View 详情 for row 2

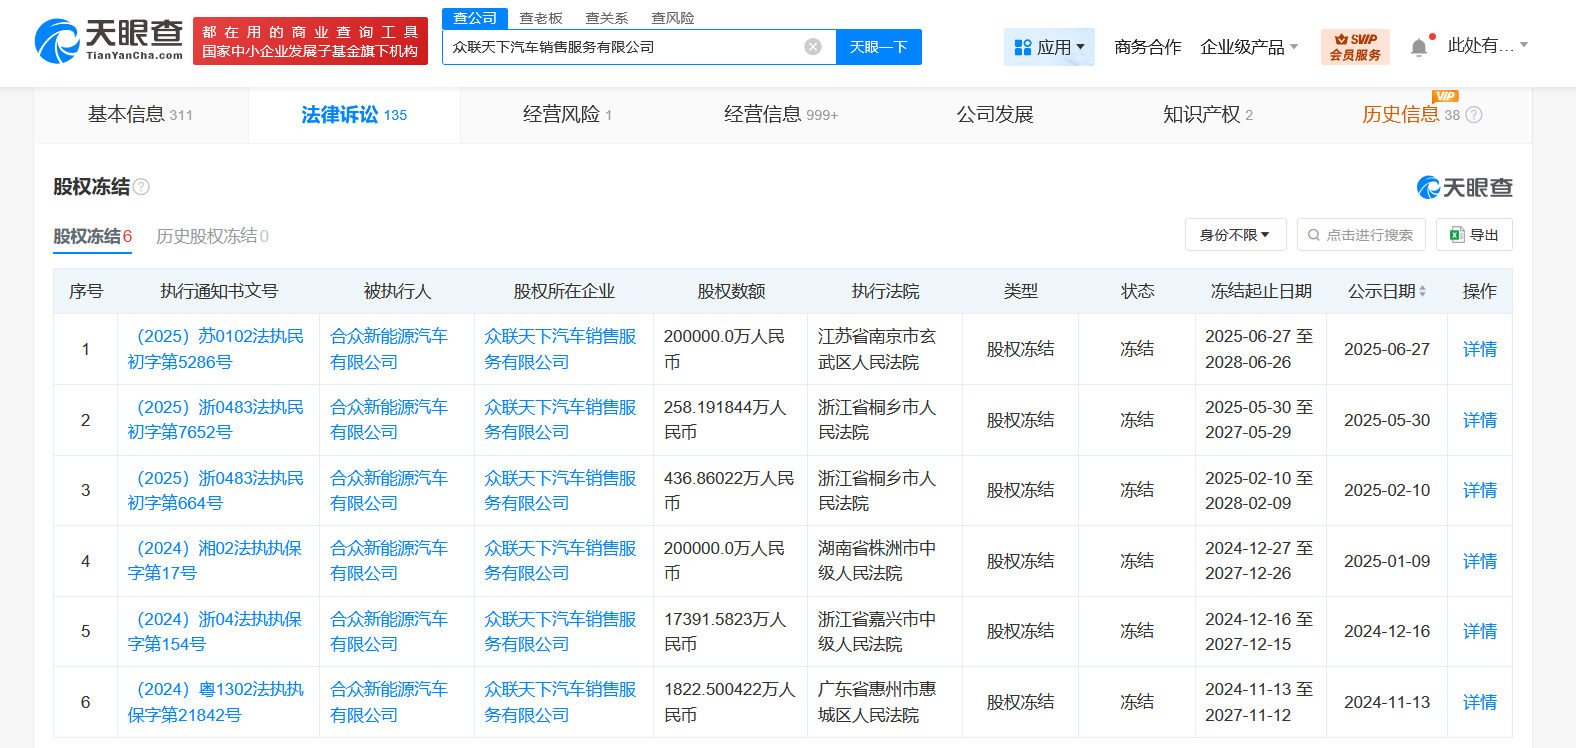(x=1480, y=420)
